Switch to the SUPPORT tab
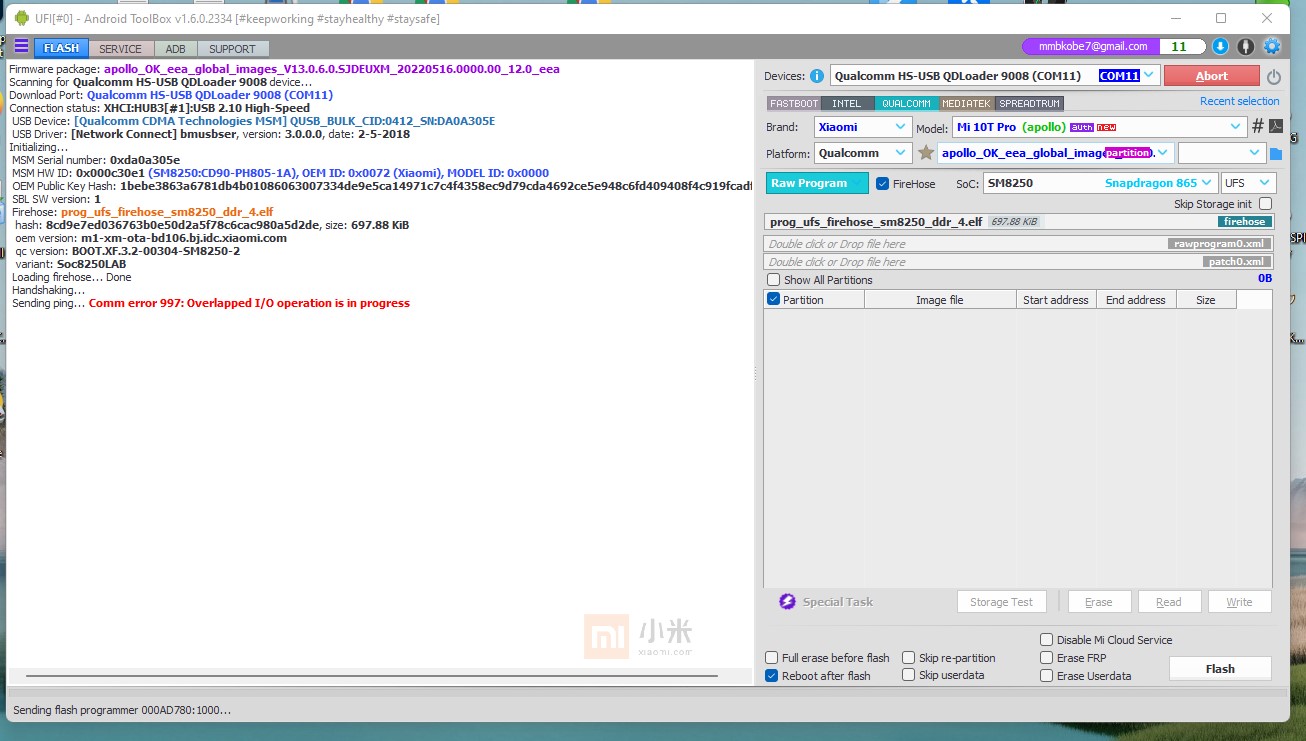The image size is (1306, 741). (232, 48)
